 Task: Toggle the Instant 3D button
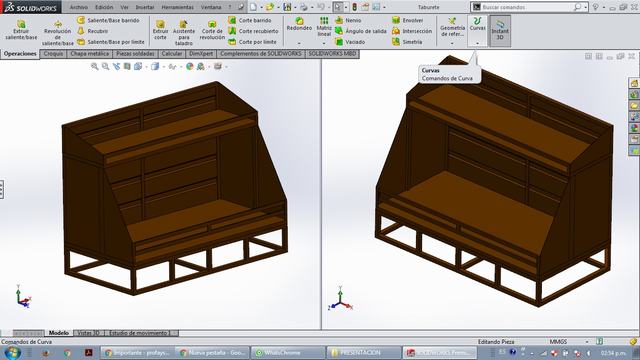tap(500, 31)
